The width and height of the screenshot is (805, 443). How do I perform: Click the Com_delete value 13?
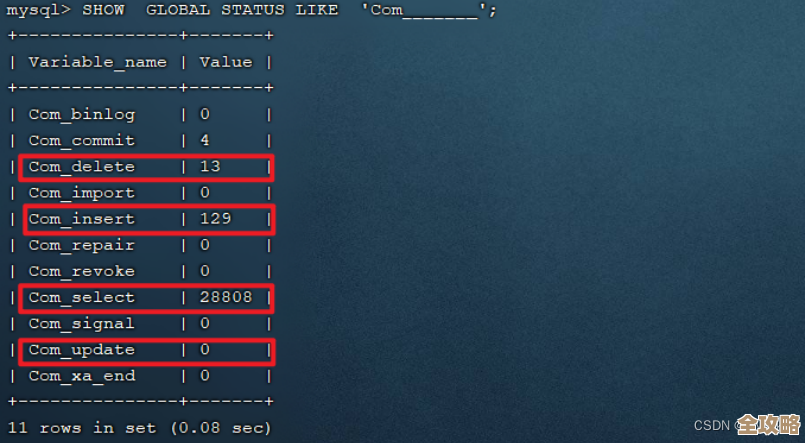click(x=210, y=167)
